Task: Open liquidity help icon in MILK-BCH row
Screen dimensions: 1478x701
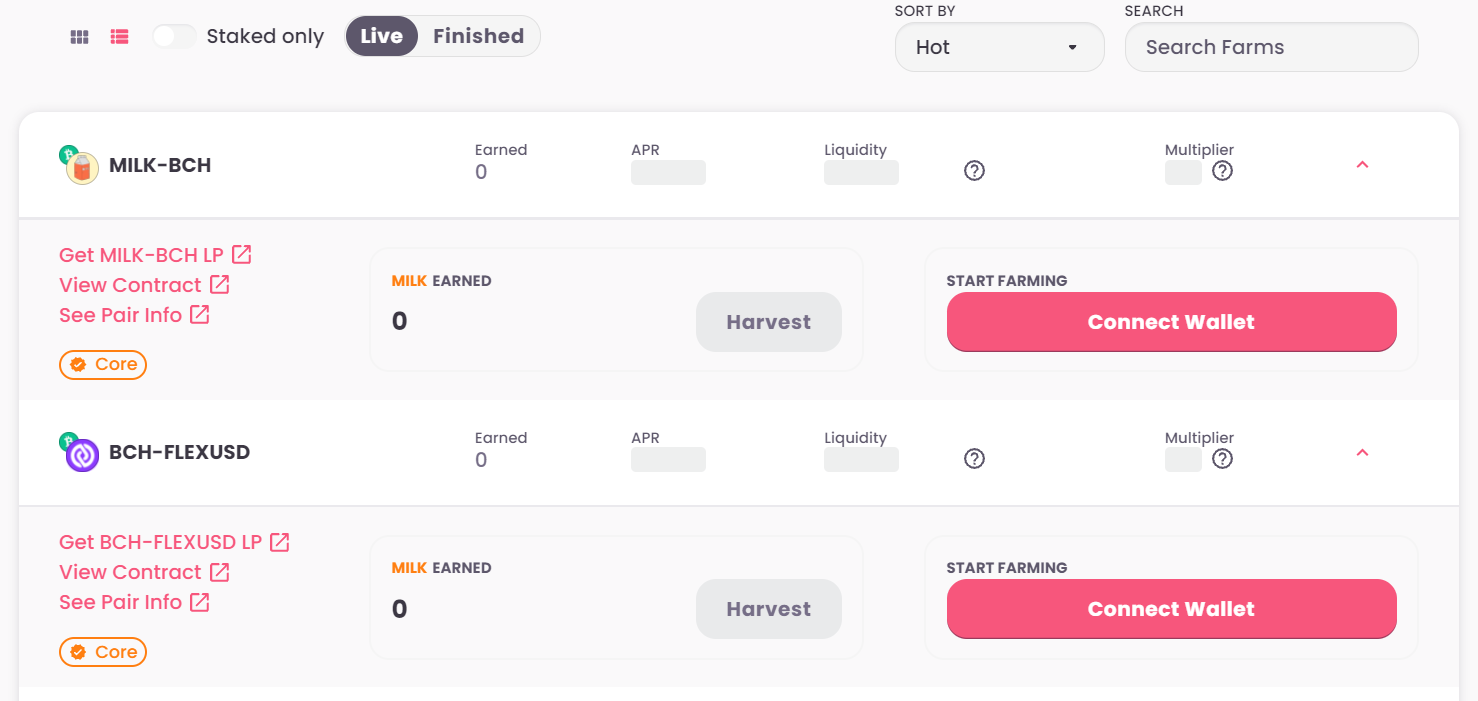Action: click(x=975, y=171)
